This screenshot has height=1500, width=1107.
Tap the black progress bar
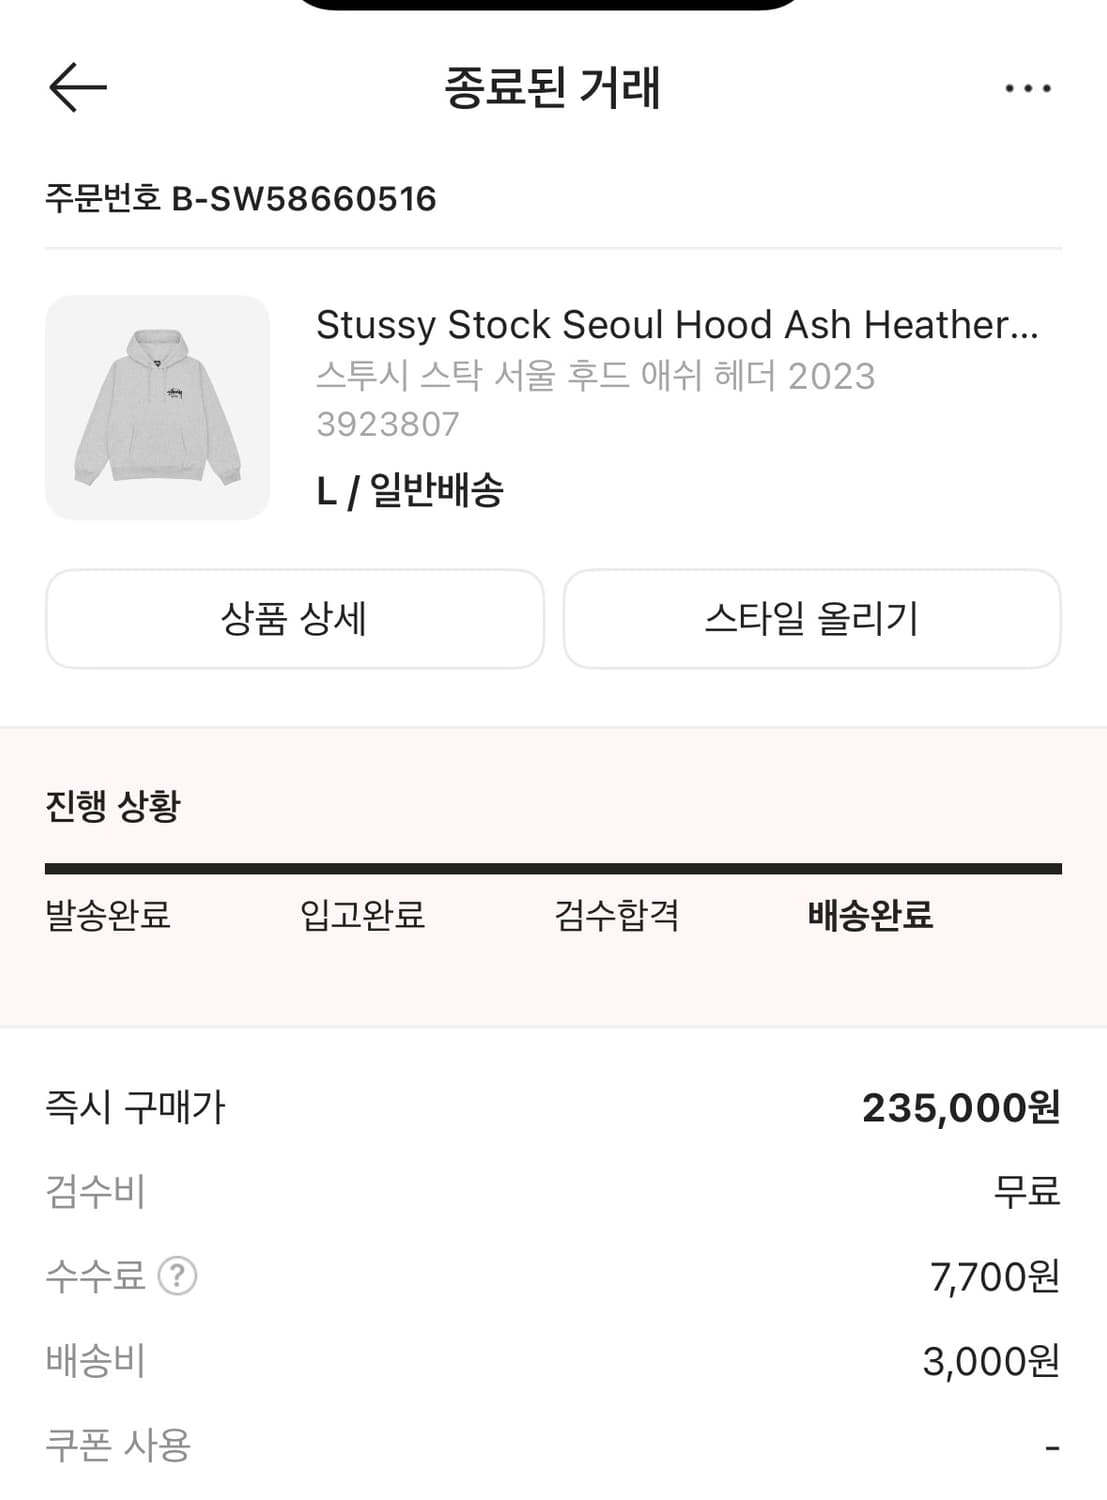tap(553, 869)
